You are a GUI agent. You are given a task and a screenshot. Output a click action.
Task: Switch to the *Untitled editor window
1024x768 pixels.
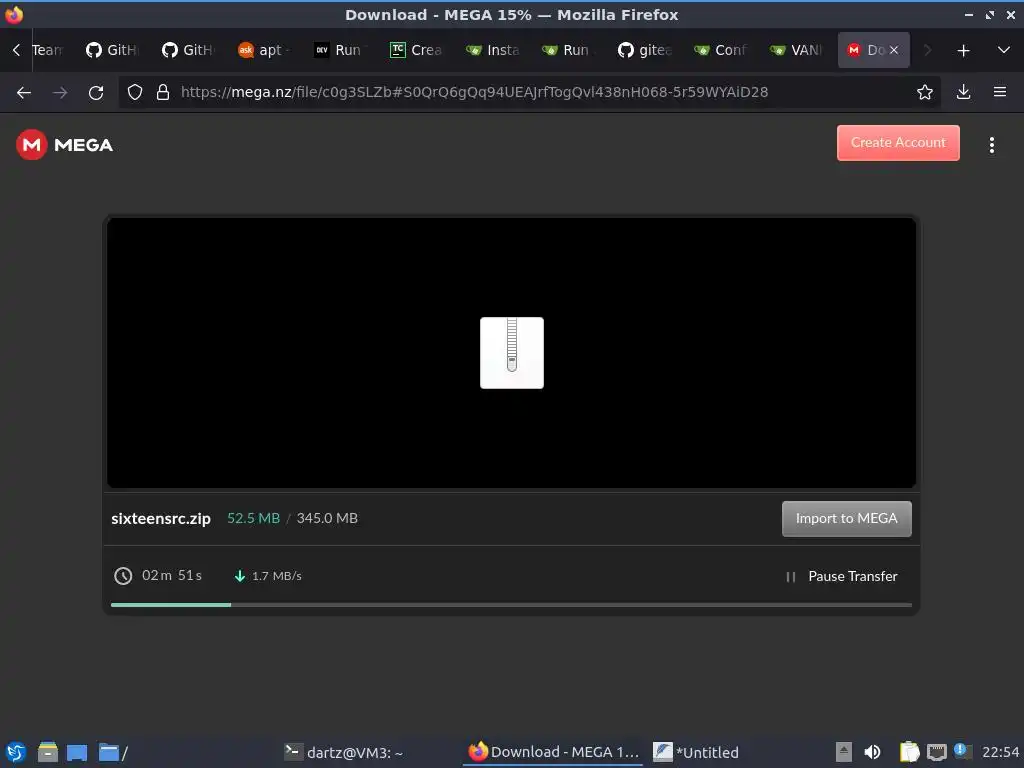click(696, 752)
